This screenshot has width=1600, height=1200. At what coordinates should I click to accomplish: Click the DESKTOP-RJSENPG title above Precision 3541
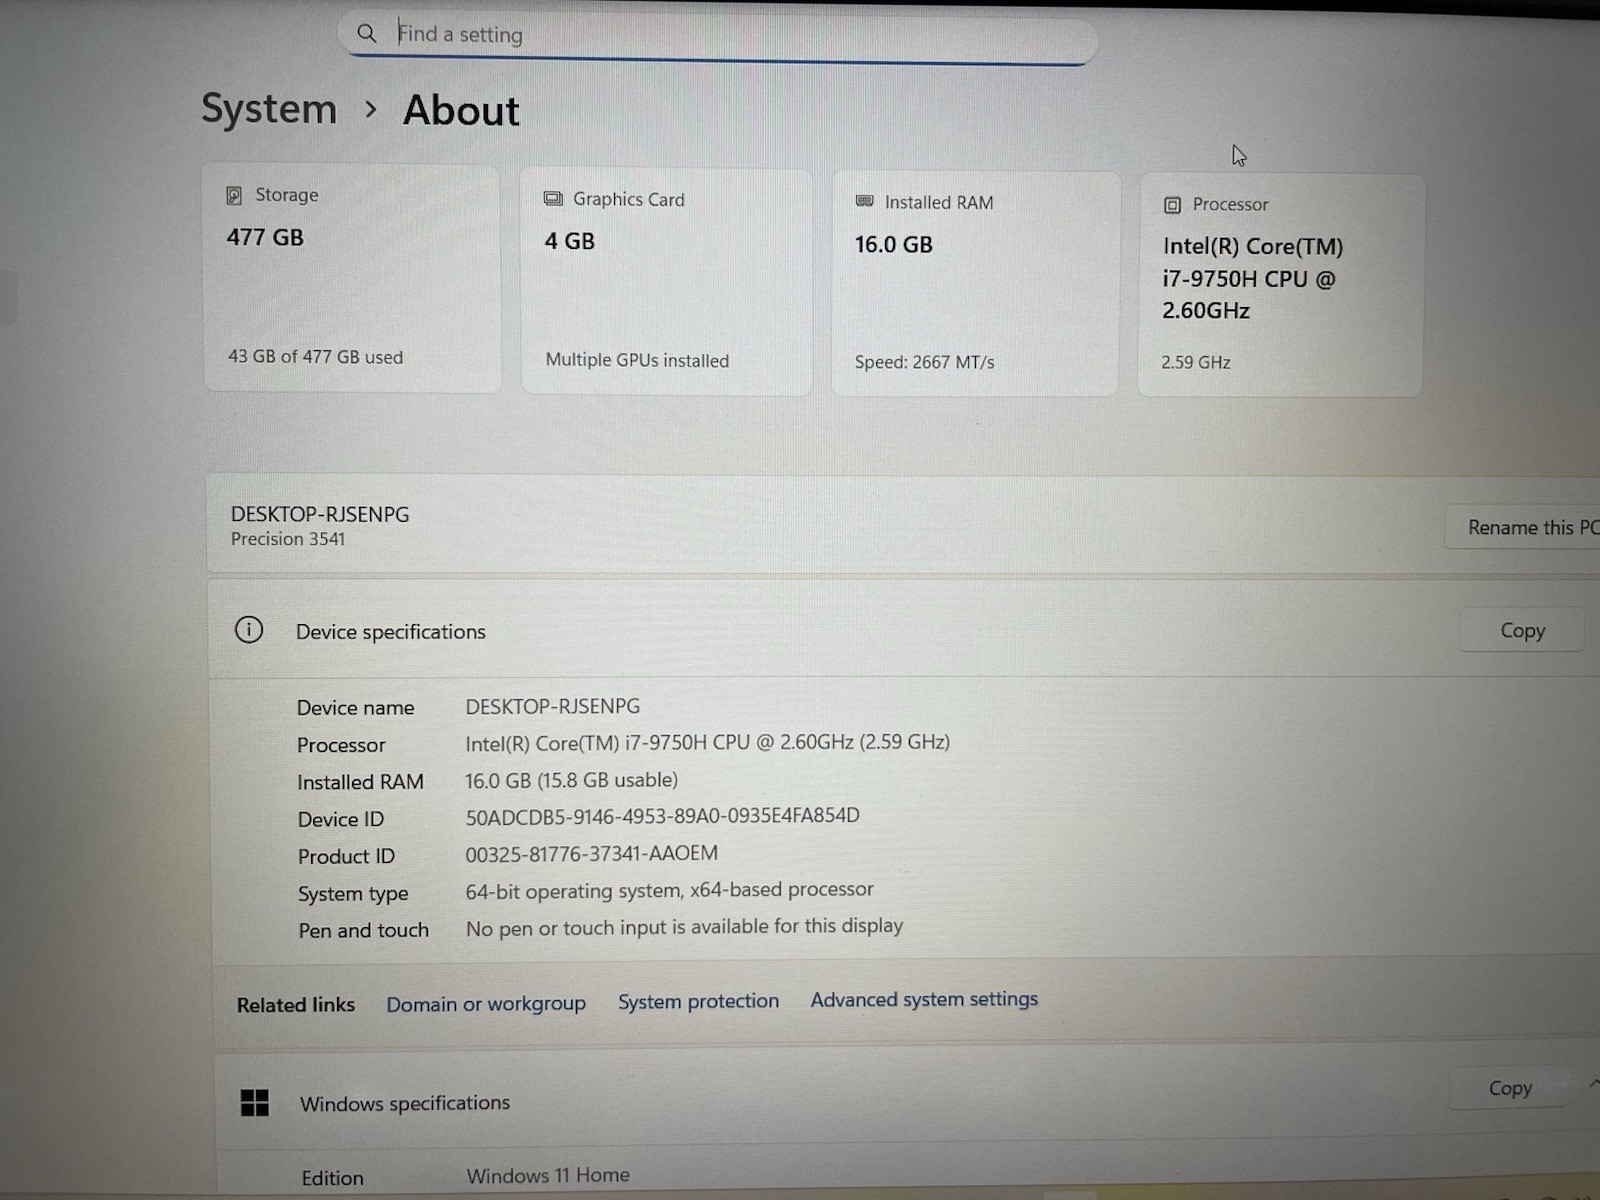[320, 514]
